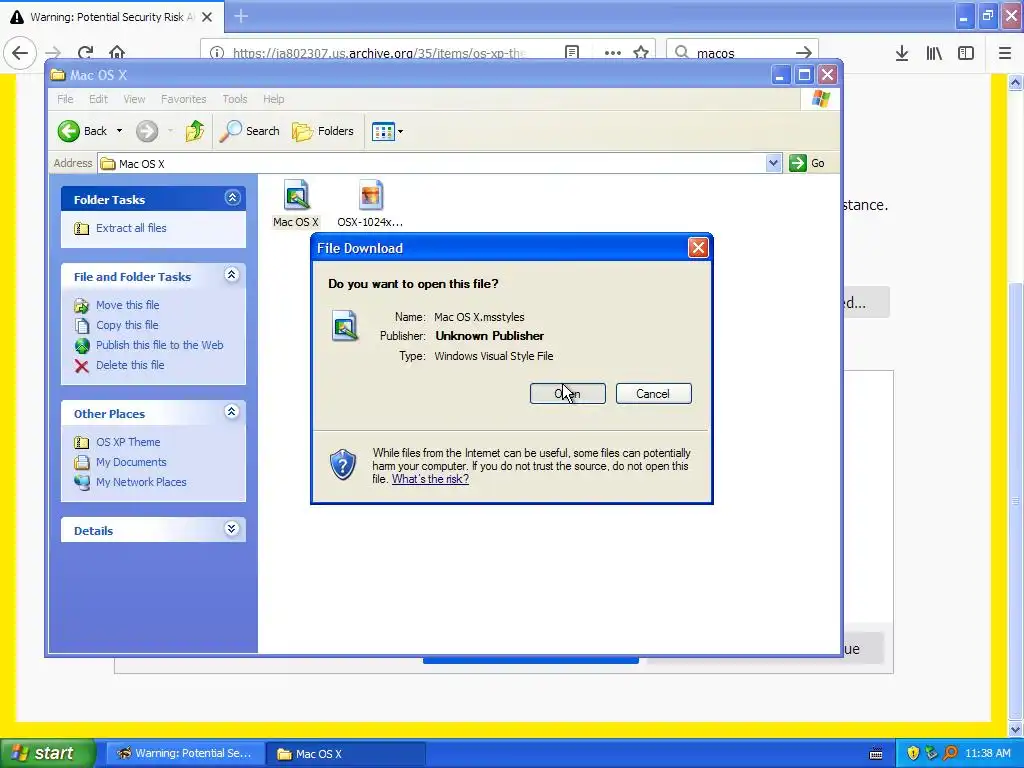Open the View menu in Explorer
The height and width of the screenshot is (768, 1024).
pos(134,99)
